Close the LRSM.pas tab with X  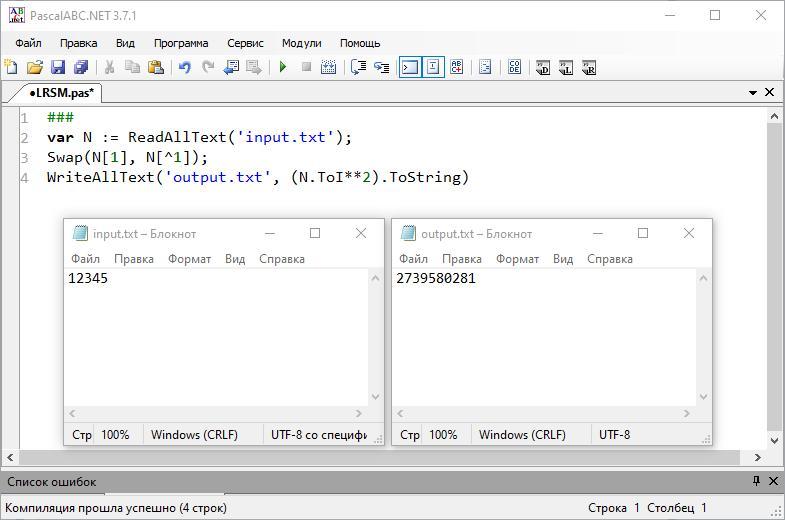coord(769,92)
